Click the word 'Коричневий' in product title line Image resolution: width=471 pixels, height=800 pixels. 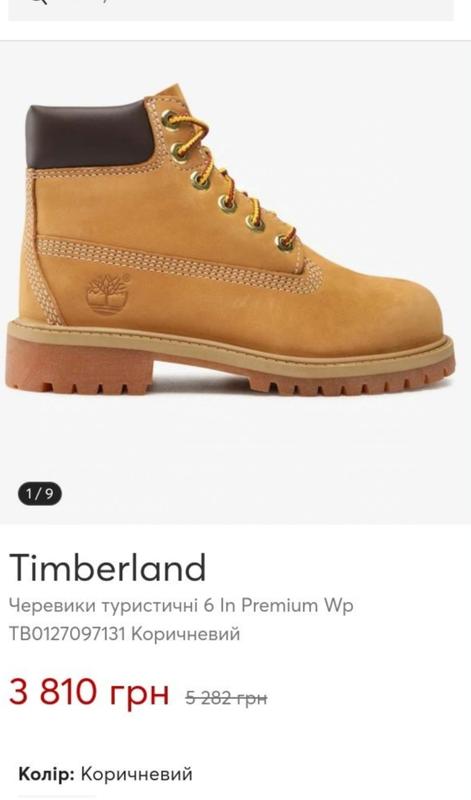pyautogui.click(x=186, y=634)
